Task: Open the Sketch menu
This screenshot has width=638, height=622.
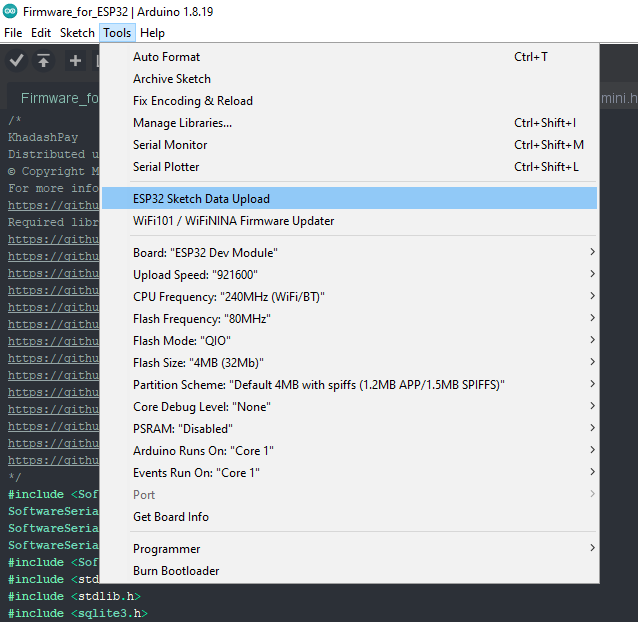Action: pyautogui.click(x=77, y=33)
